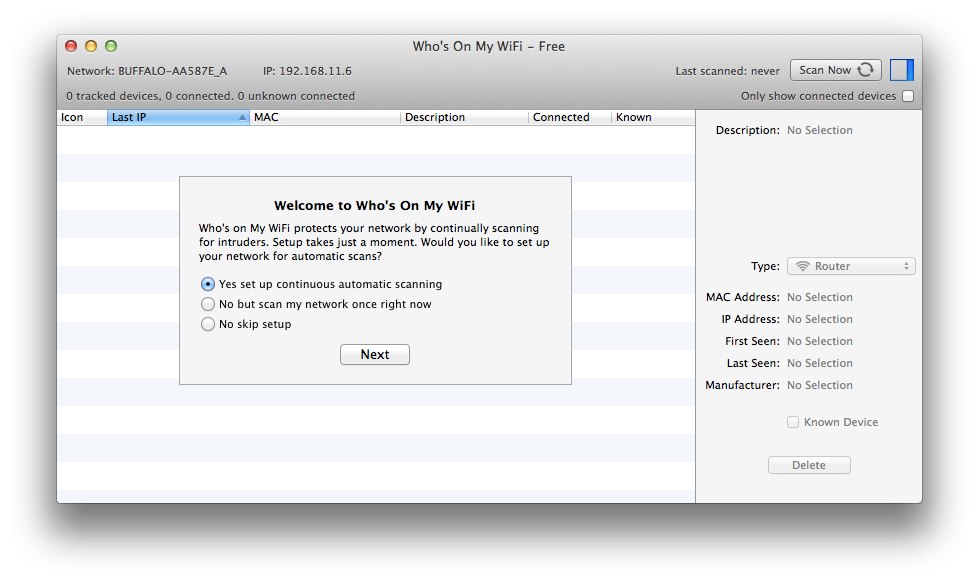Click the Scan Now button
Viewport: 979px width, 582px height.
[835, 70]
